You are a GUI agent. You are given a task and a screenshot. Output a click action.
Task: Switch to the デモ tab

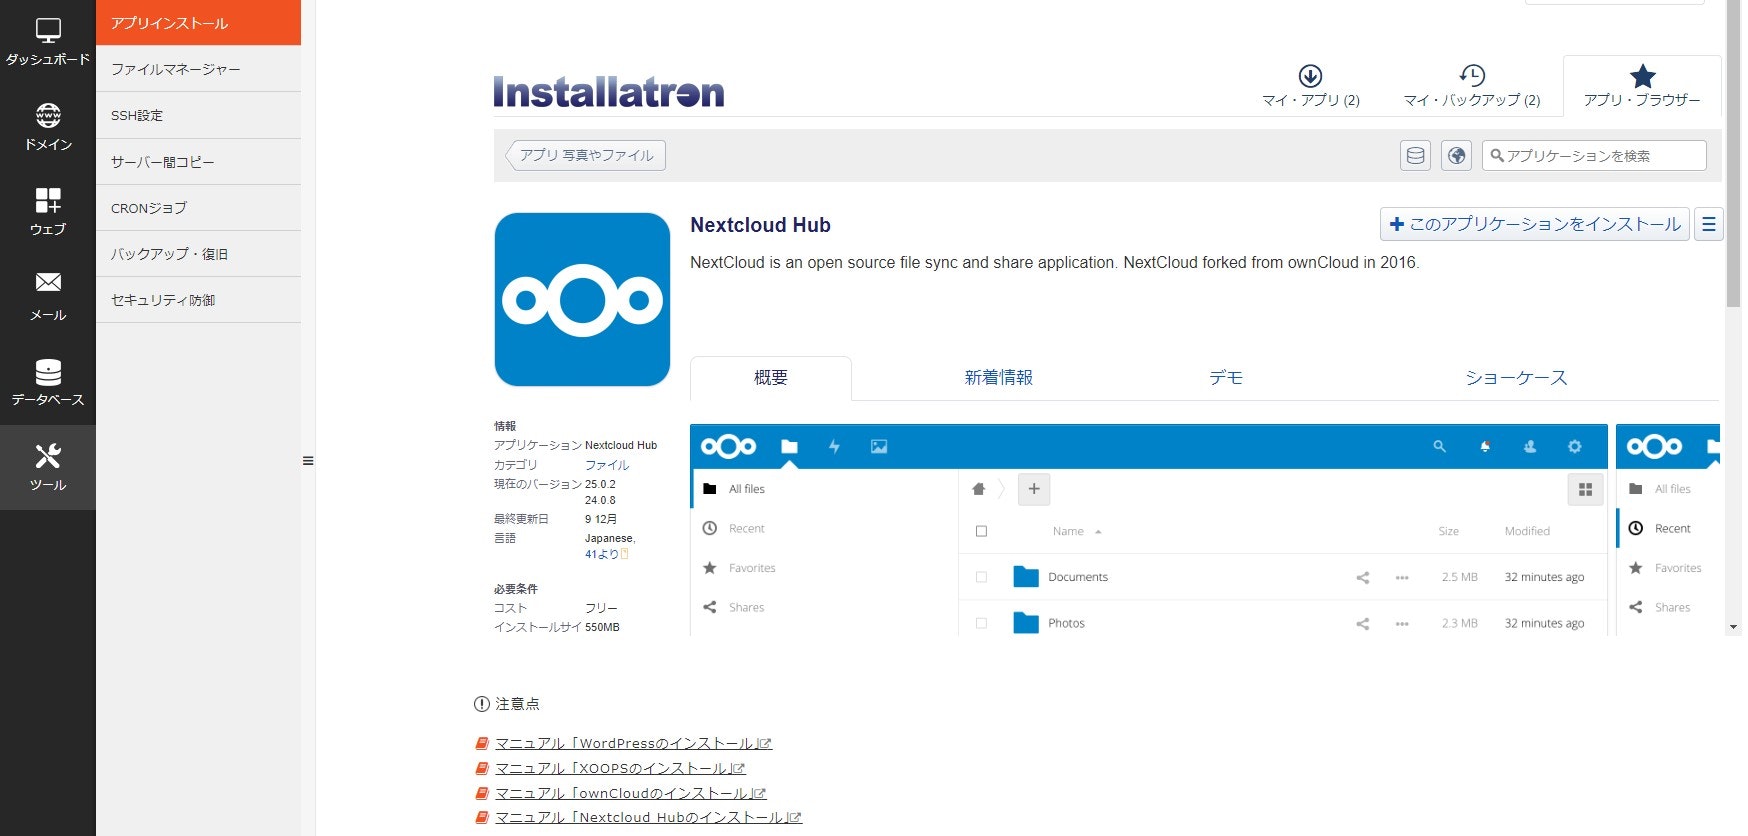(x=1226, y=378)
